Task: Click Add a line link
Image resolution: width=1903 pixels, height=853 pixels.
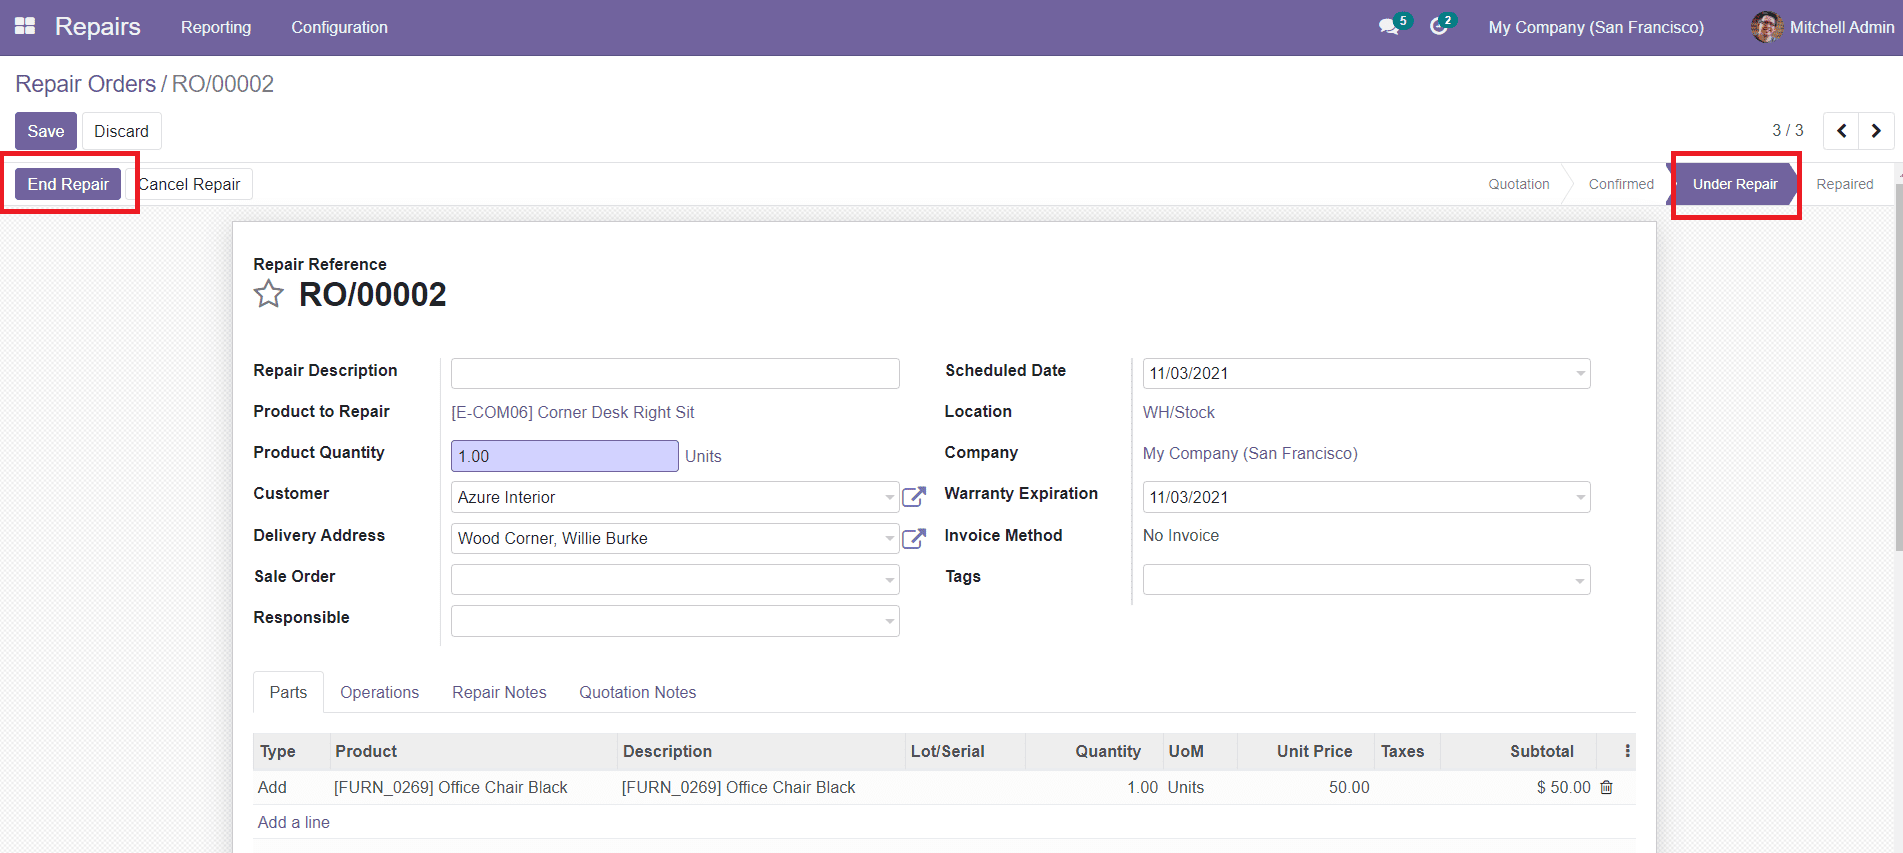Action: (293, 822)
